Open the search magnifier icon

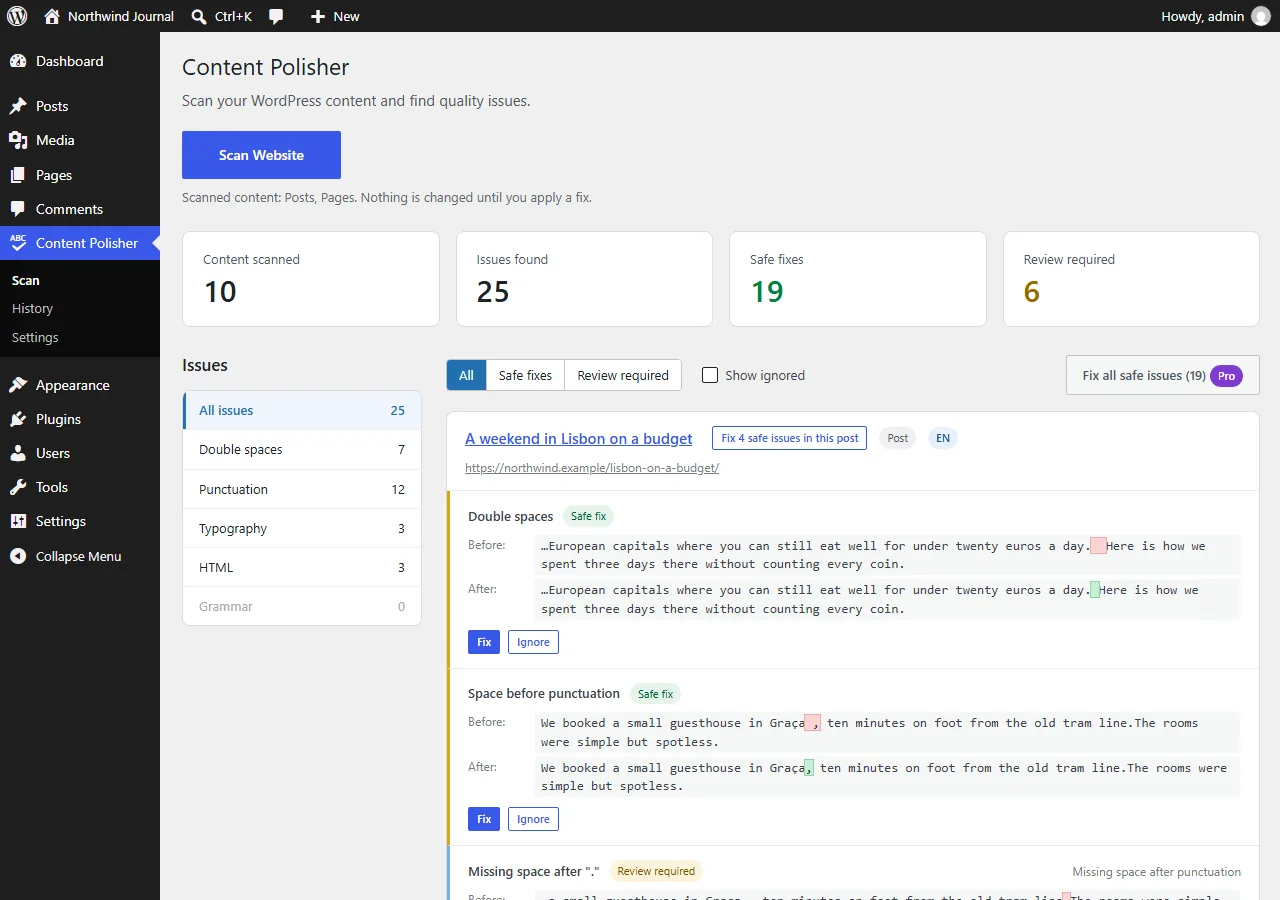pyautogui.click(x=199, y=16)
